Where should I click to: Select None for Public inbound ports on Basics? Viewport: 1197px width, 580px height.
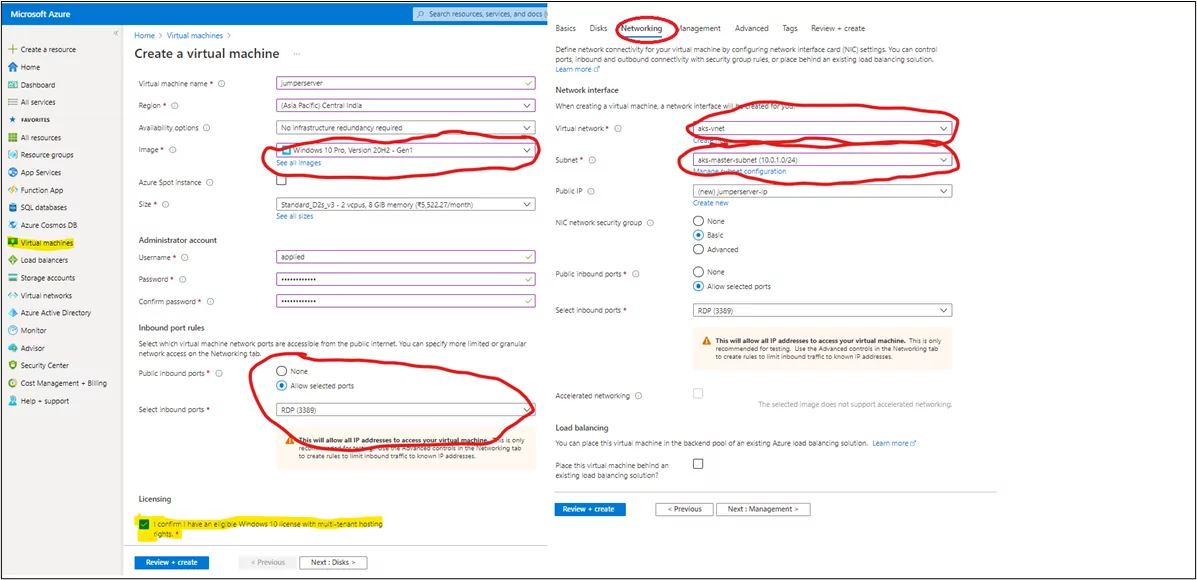tap(282, 371)
